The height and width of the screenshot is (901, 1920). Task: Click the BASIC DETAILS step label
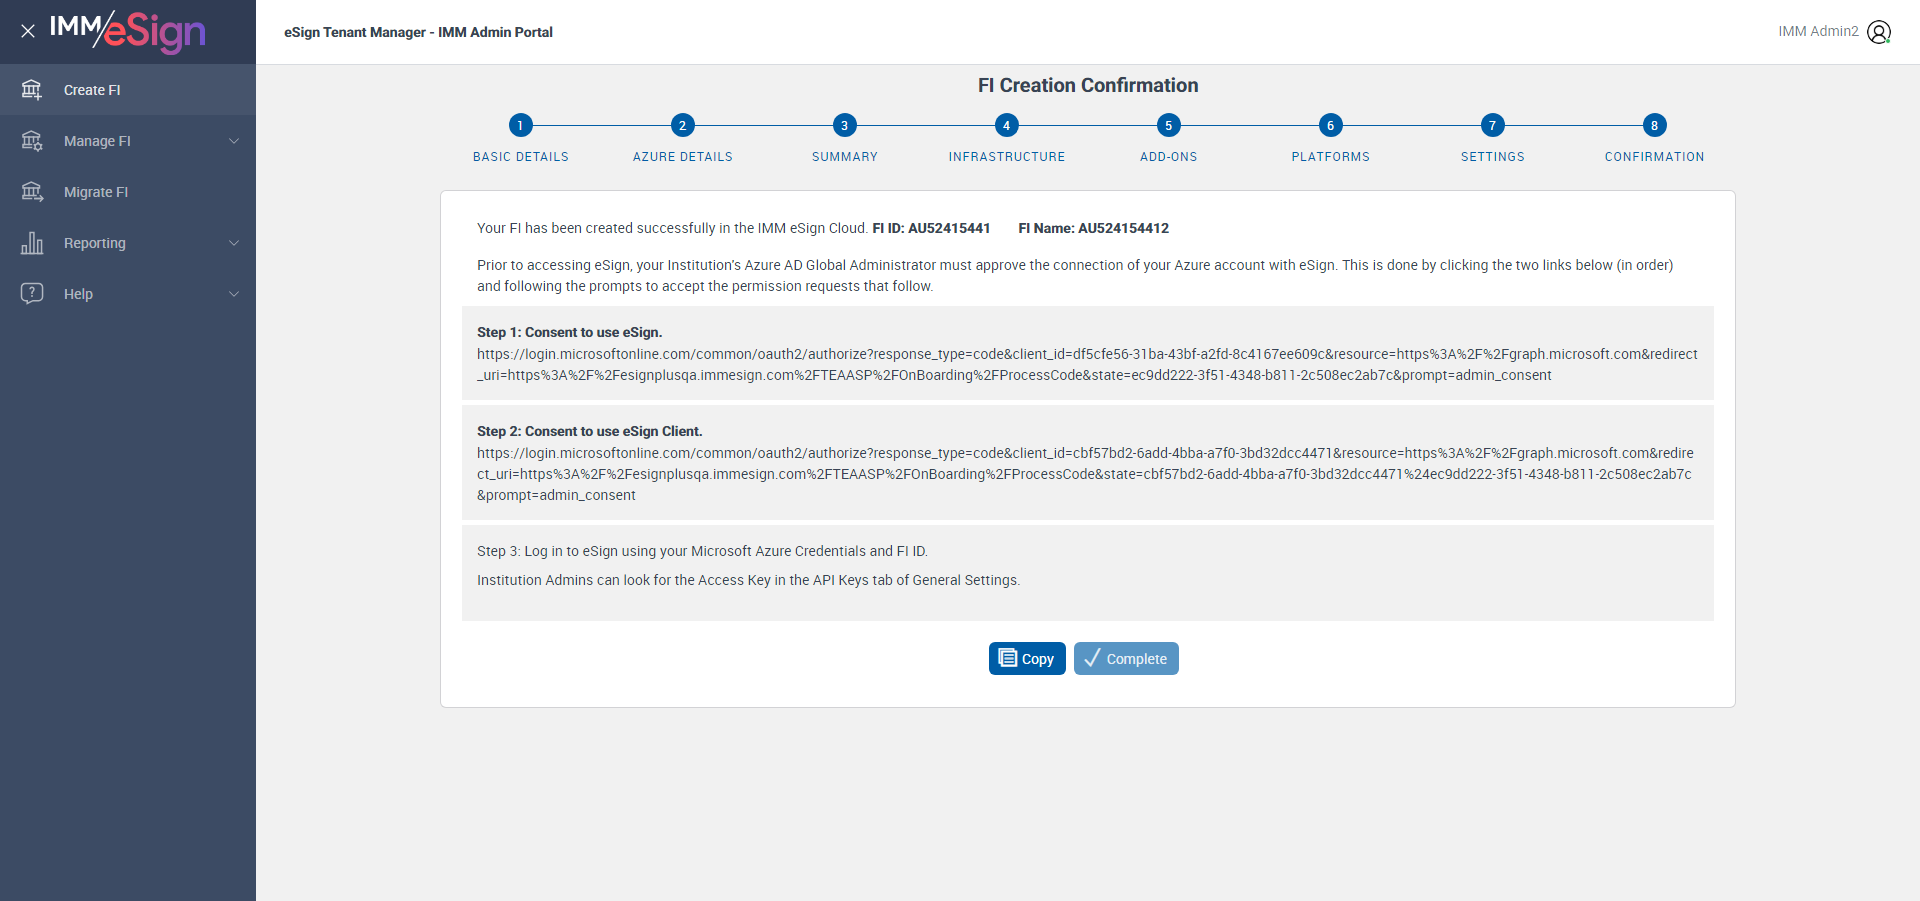click(x=521, y=157)
